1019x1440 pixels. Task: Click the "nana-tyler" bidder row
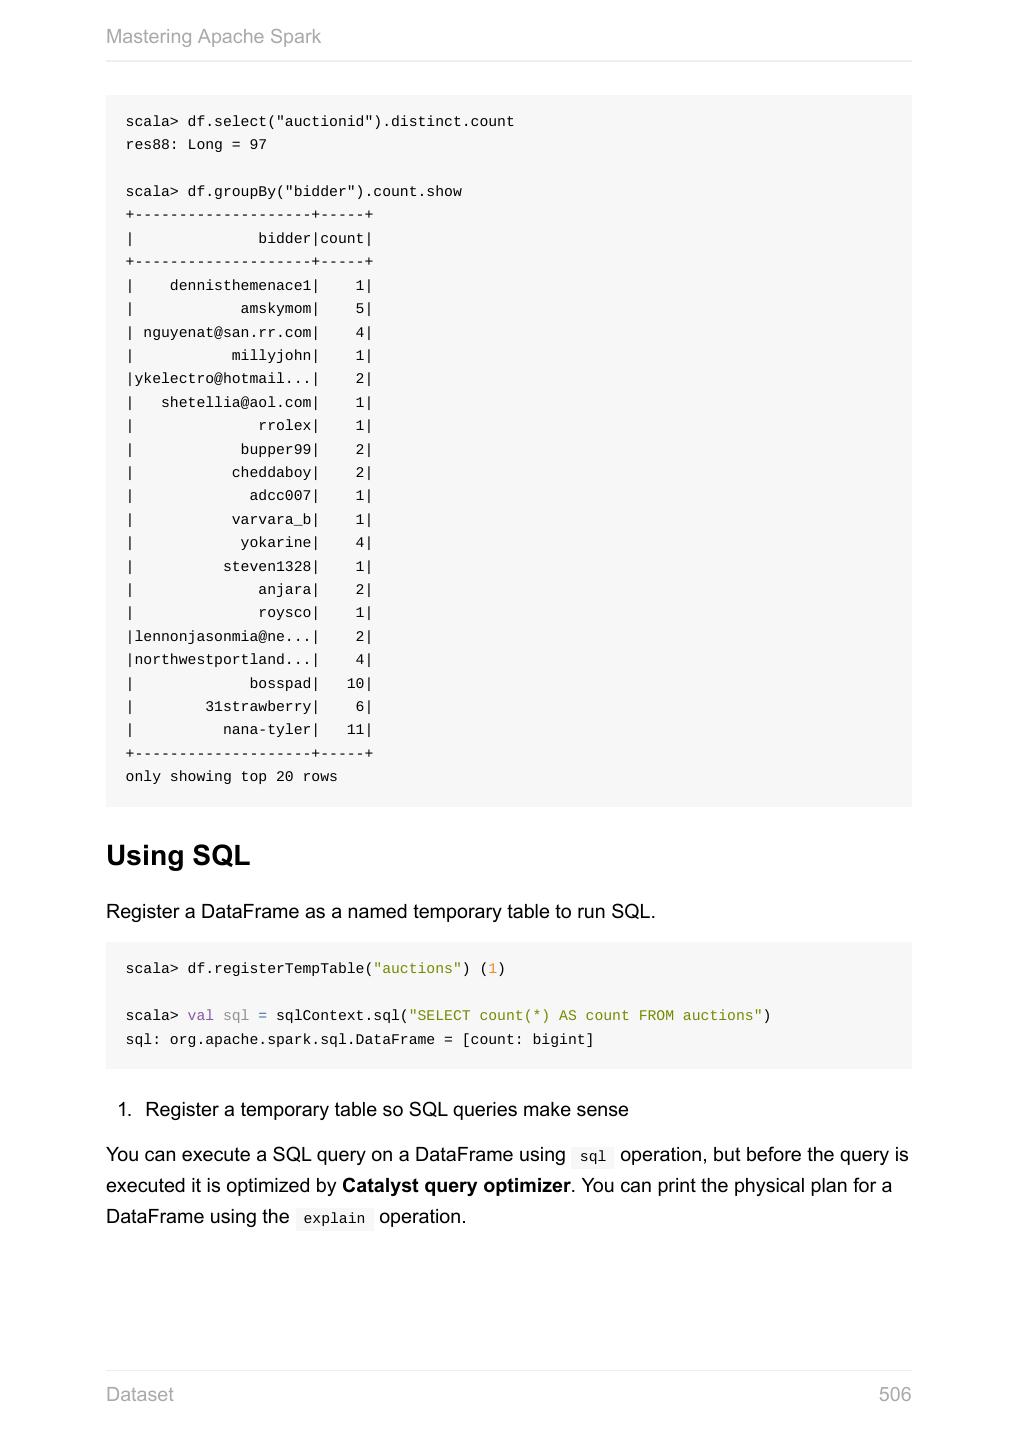[266, 730]
